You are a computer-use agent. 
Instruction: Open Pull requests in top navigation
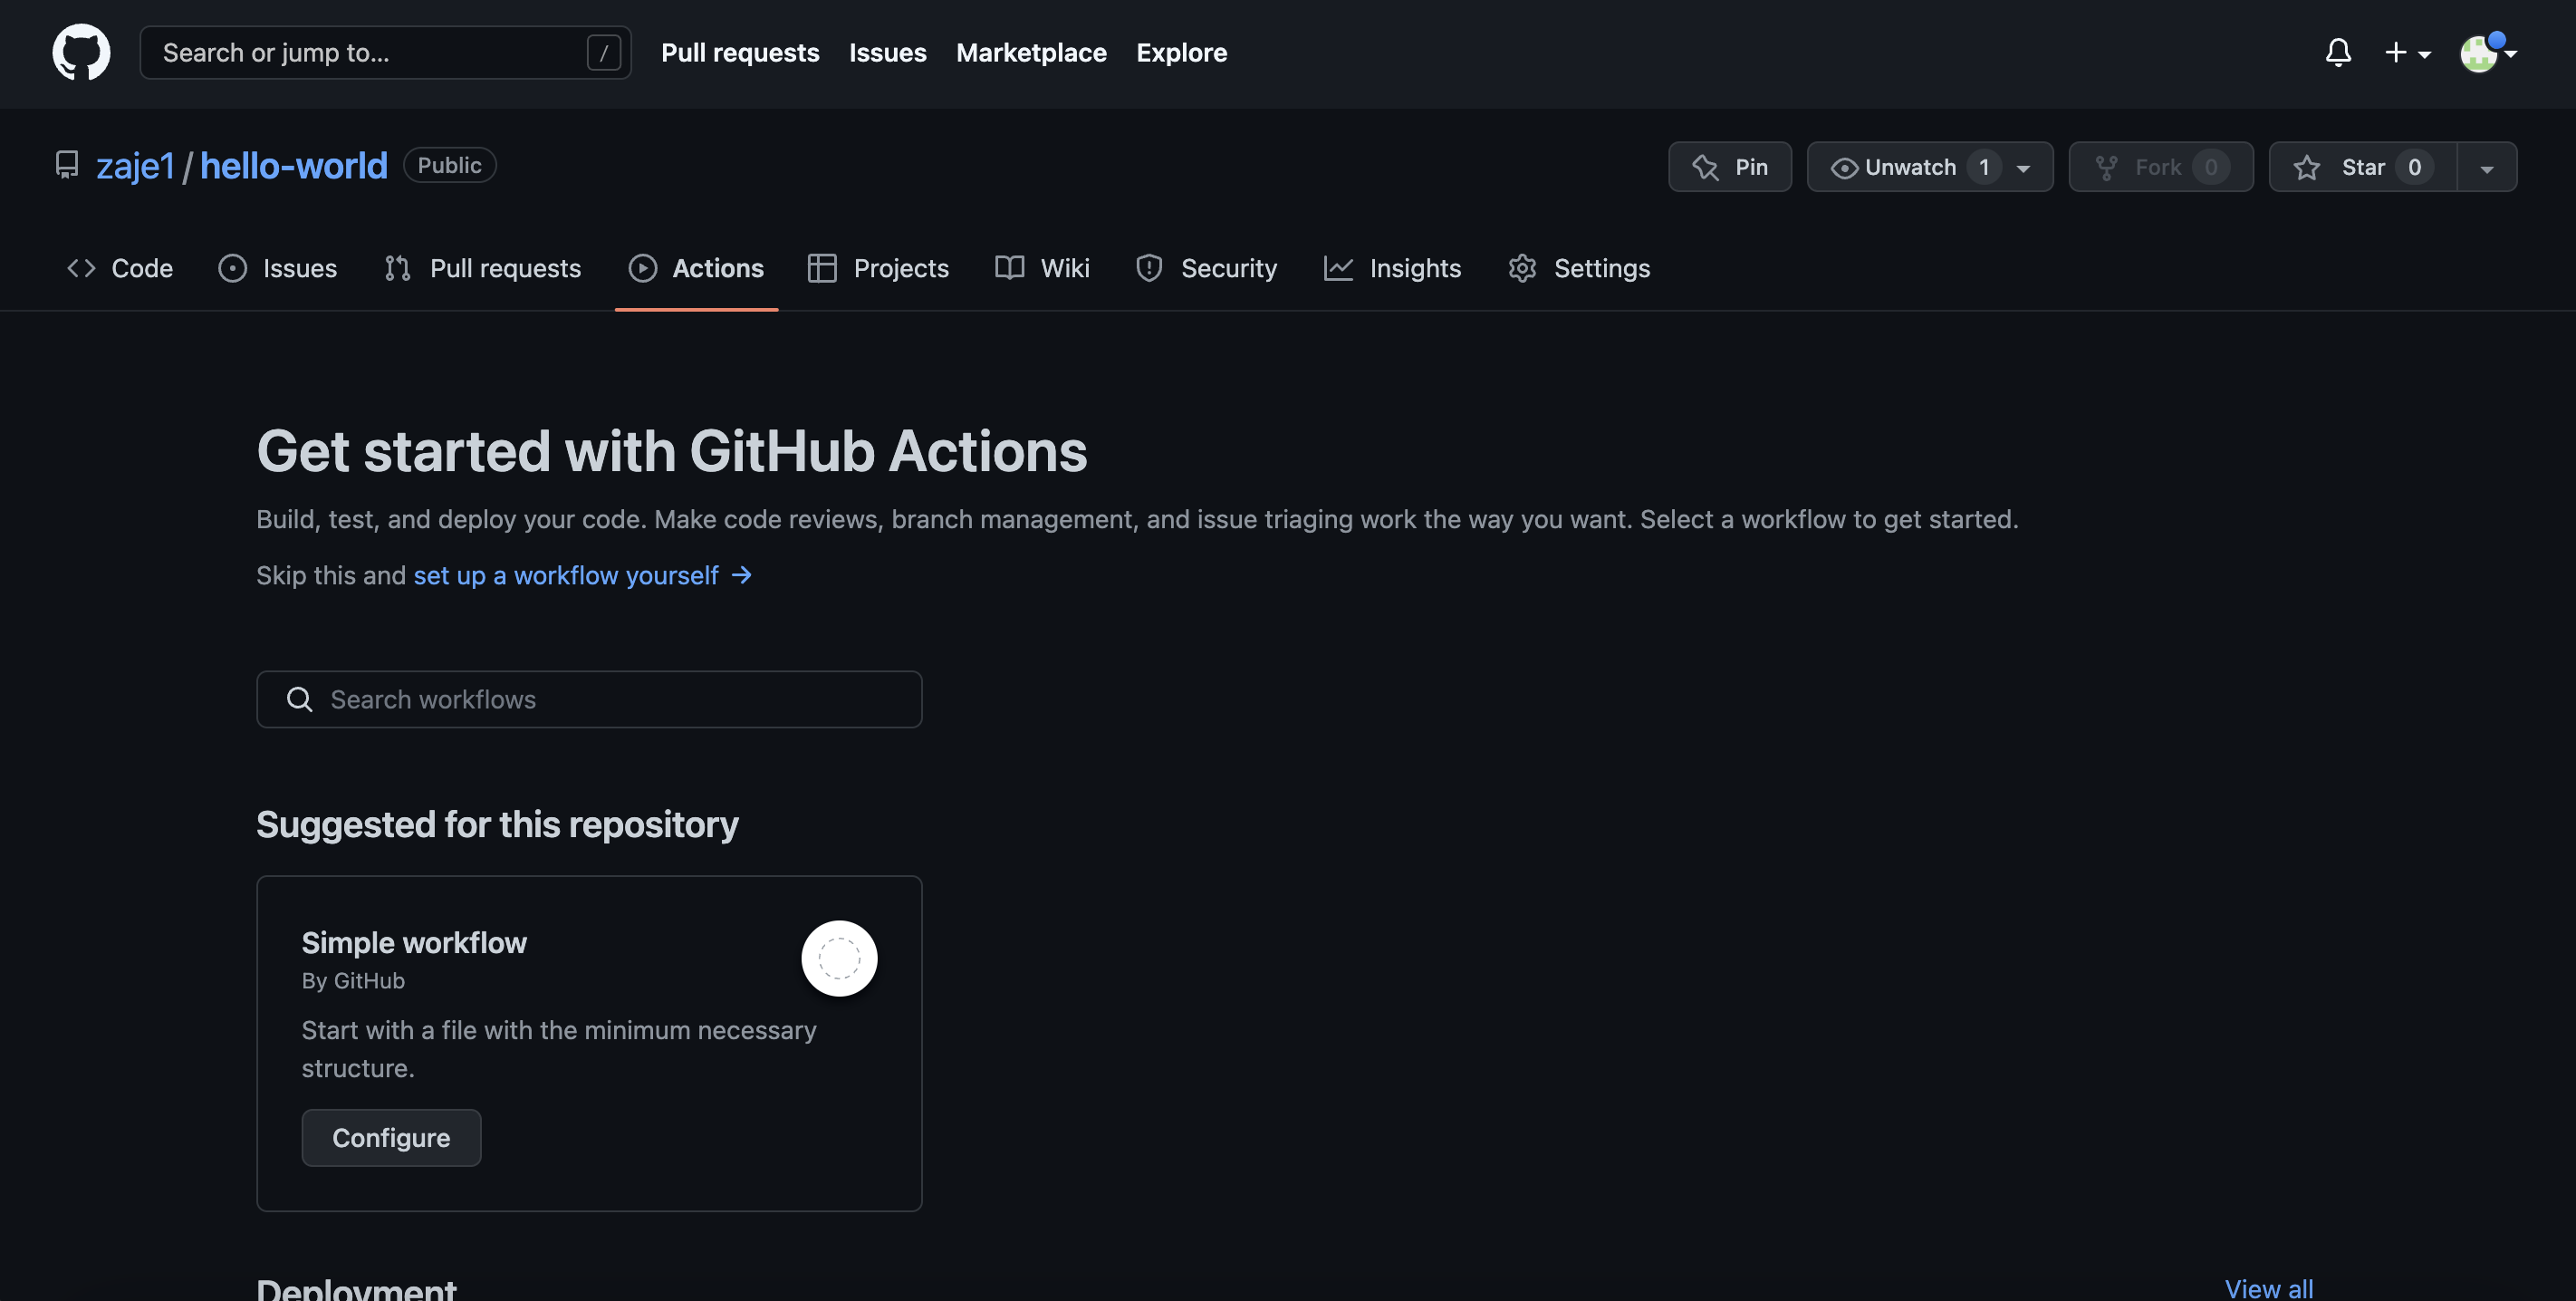tap(740, 52)
